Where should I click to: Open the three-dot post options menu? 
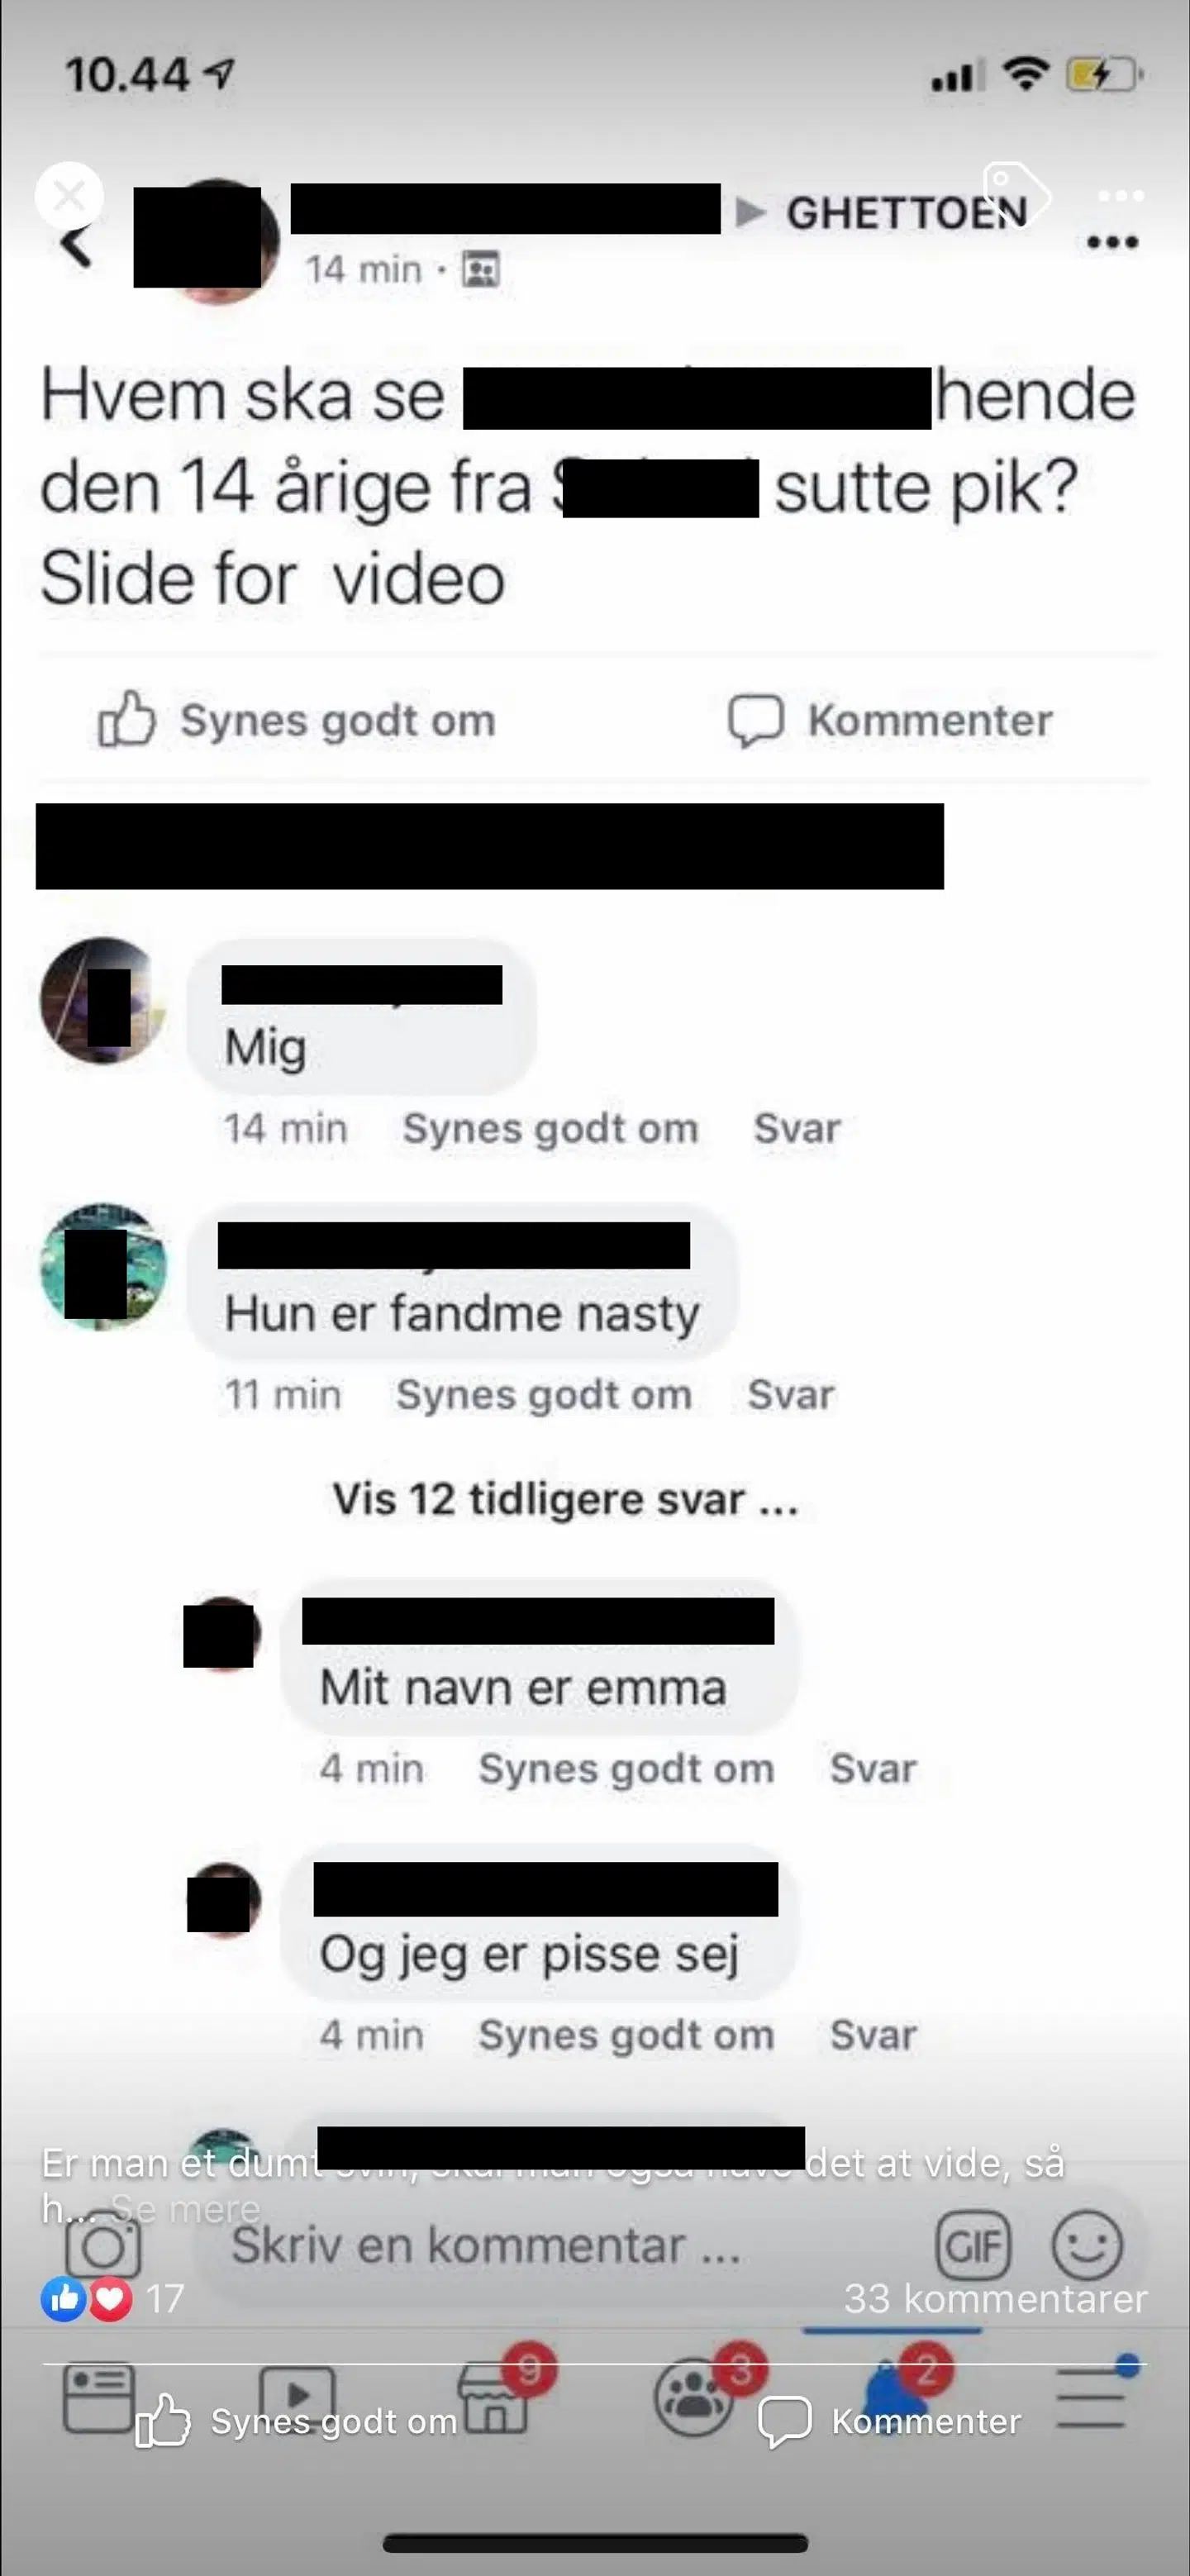coord(1113,242)
